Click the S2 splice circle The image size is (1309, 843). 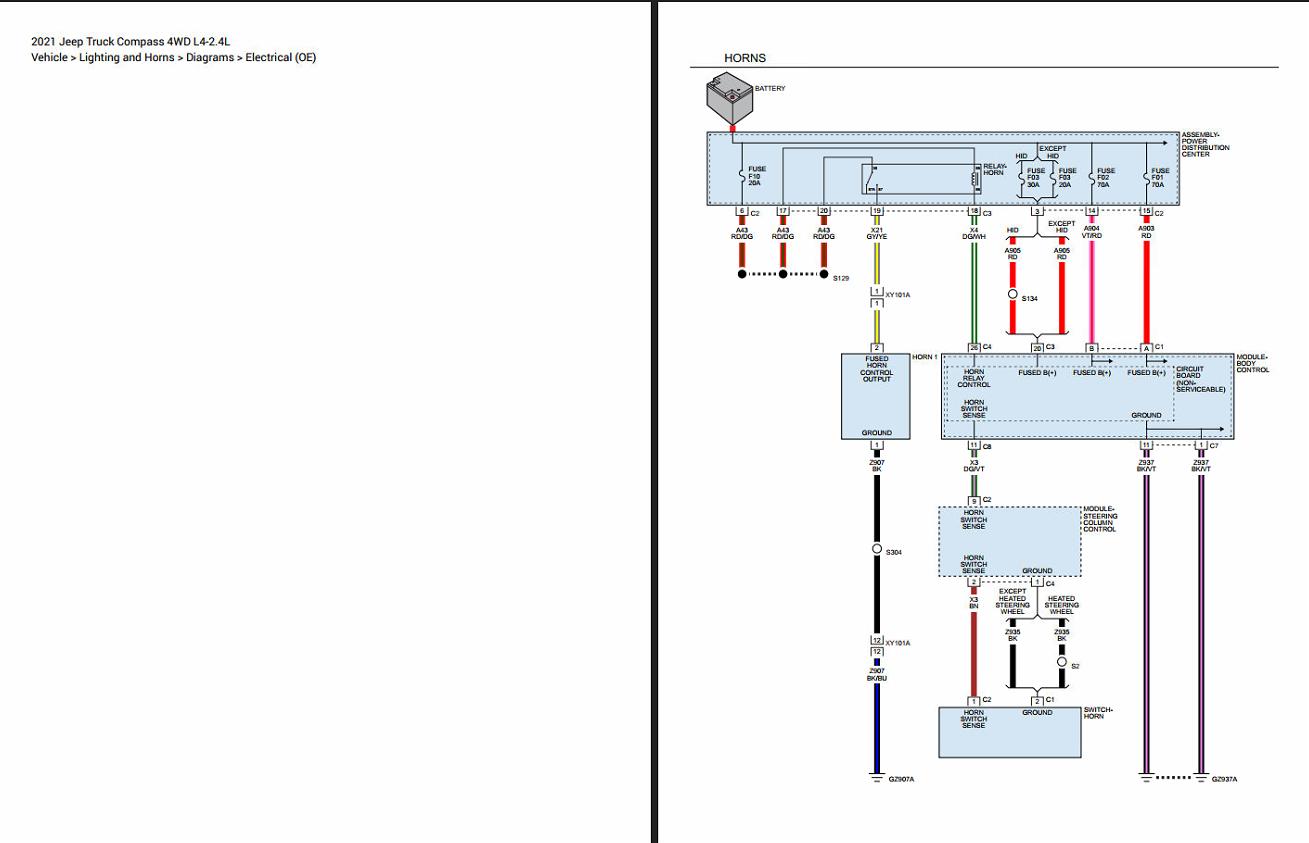coord(1062,662)
